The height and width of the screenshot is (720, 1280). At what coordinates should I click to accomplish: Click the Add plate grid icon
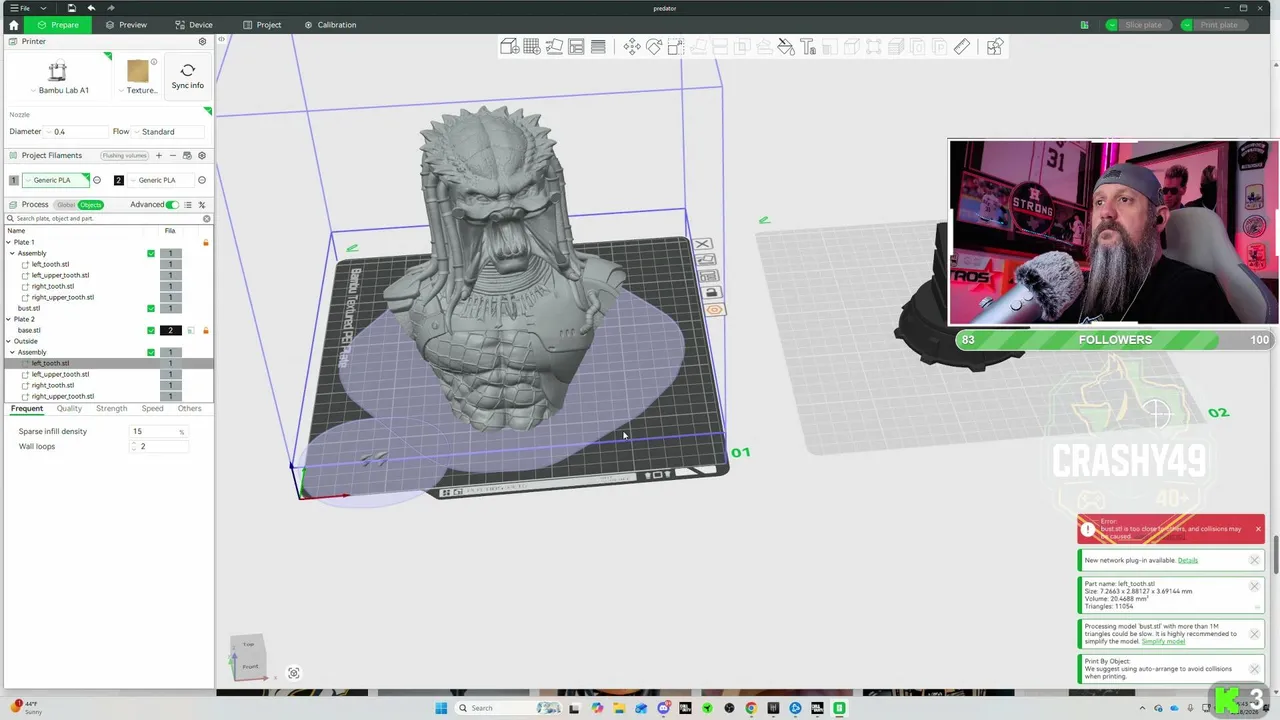point(532,46)
